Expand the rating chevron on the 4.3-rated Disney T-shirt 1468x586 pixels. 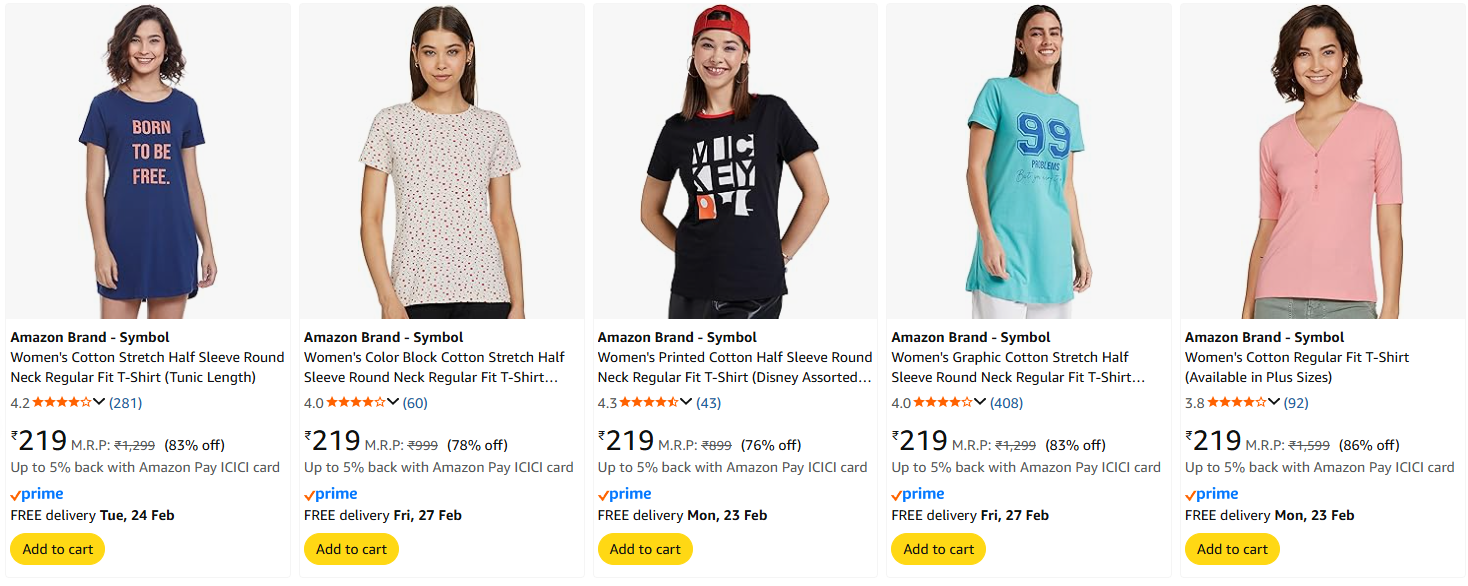coord(686,403)
